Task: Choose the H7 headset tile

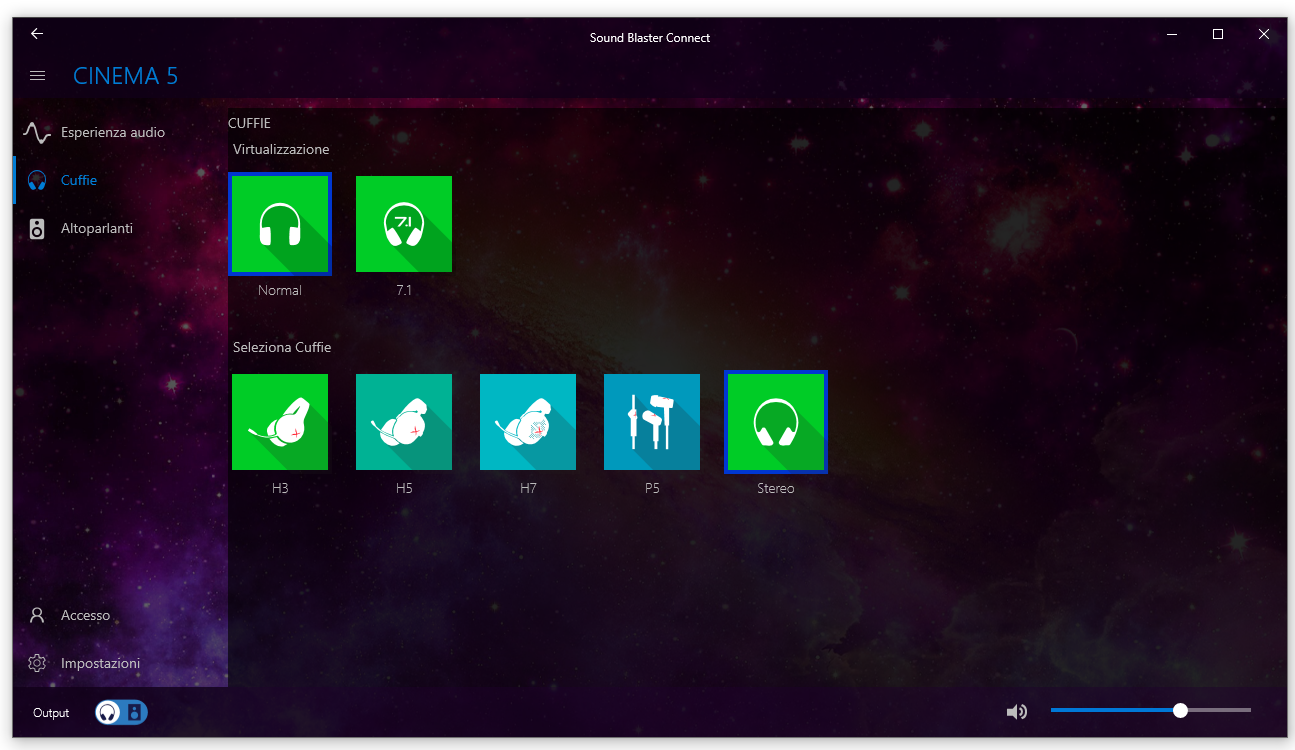Action: pyautogui.click(x=528, y=422)
